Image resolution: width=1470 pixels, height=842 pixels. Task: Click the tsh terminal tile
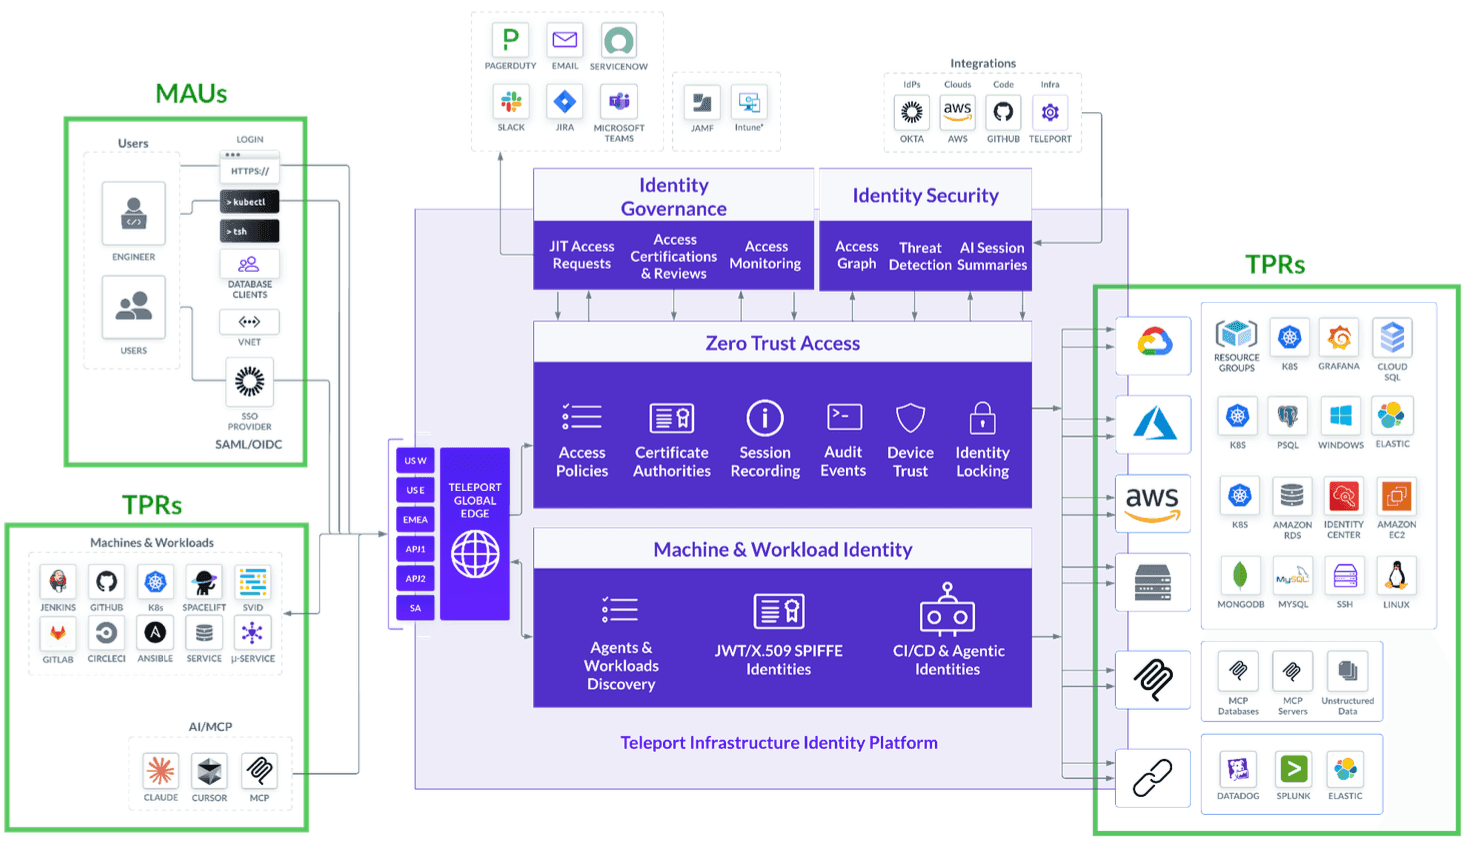[250, 231]
